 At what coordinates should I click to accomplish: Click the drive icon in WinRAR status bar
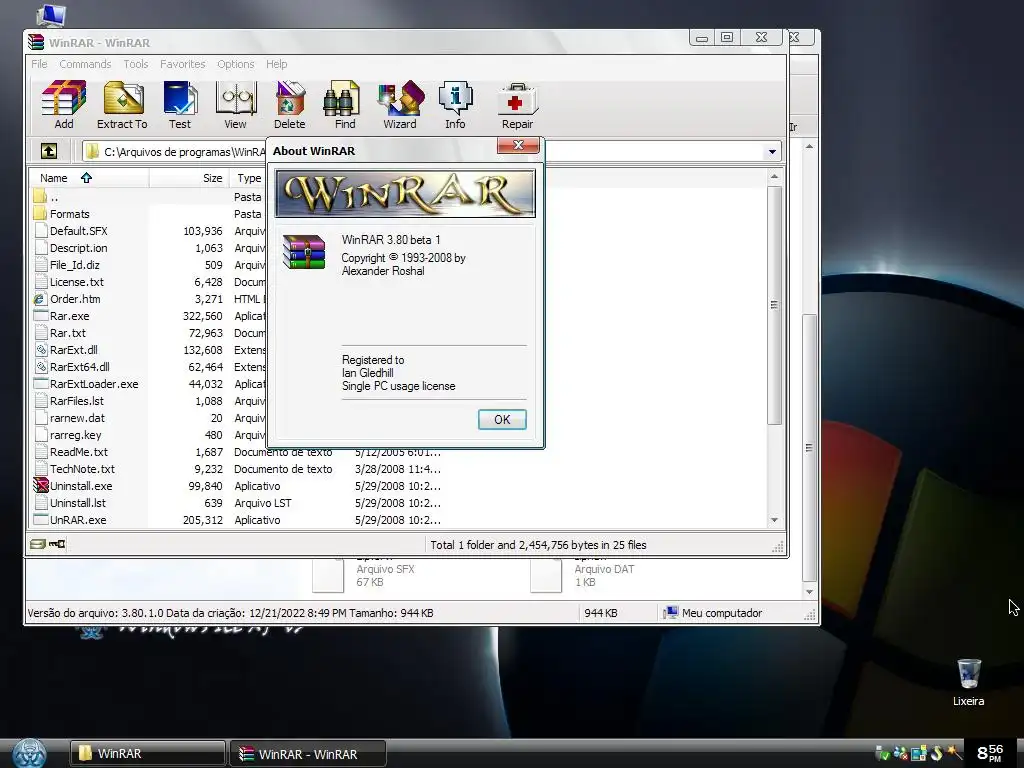point(37,544)
